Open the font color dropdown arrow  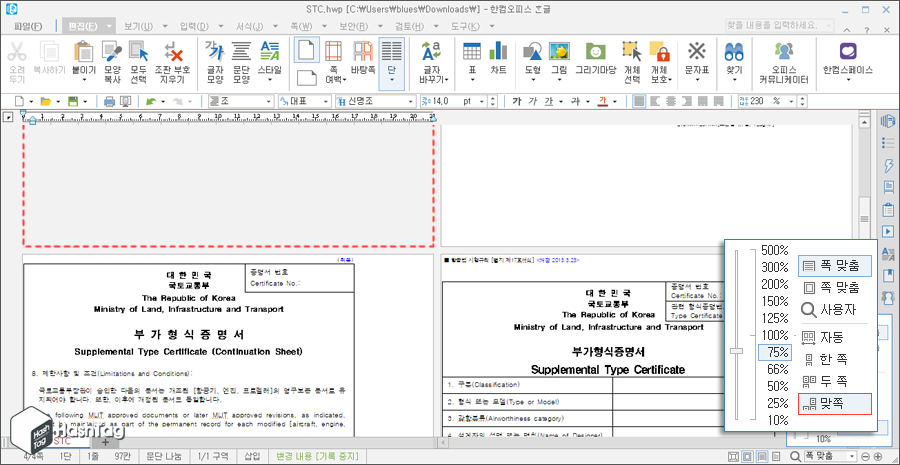(x=615, y=101)
